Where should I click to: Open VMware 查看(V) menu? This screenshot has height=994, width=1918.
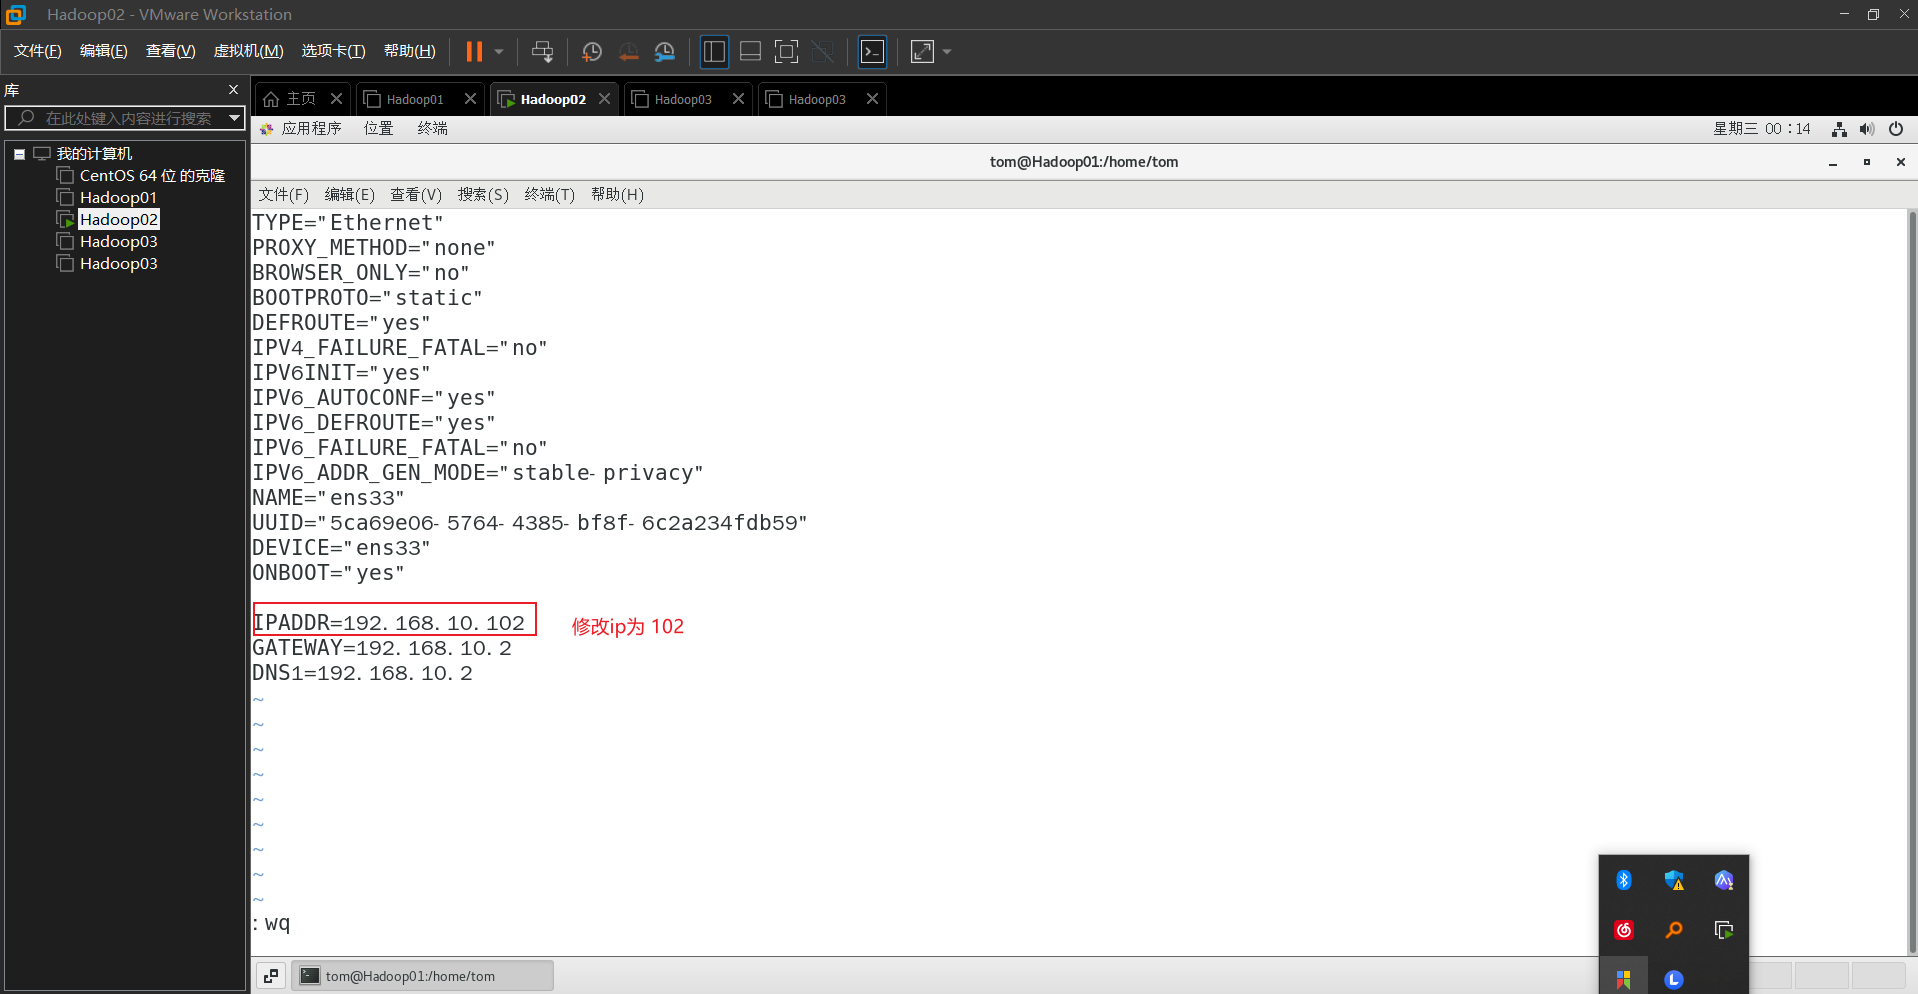point(170,51)
